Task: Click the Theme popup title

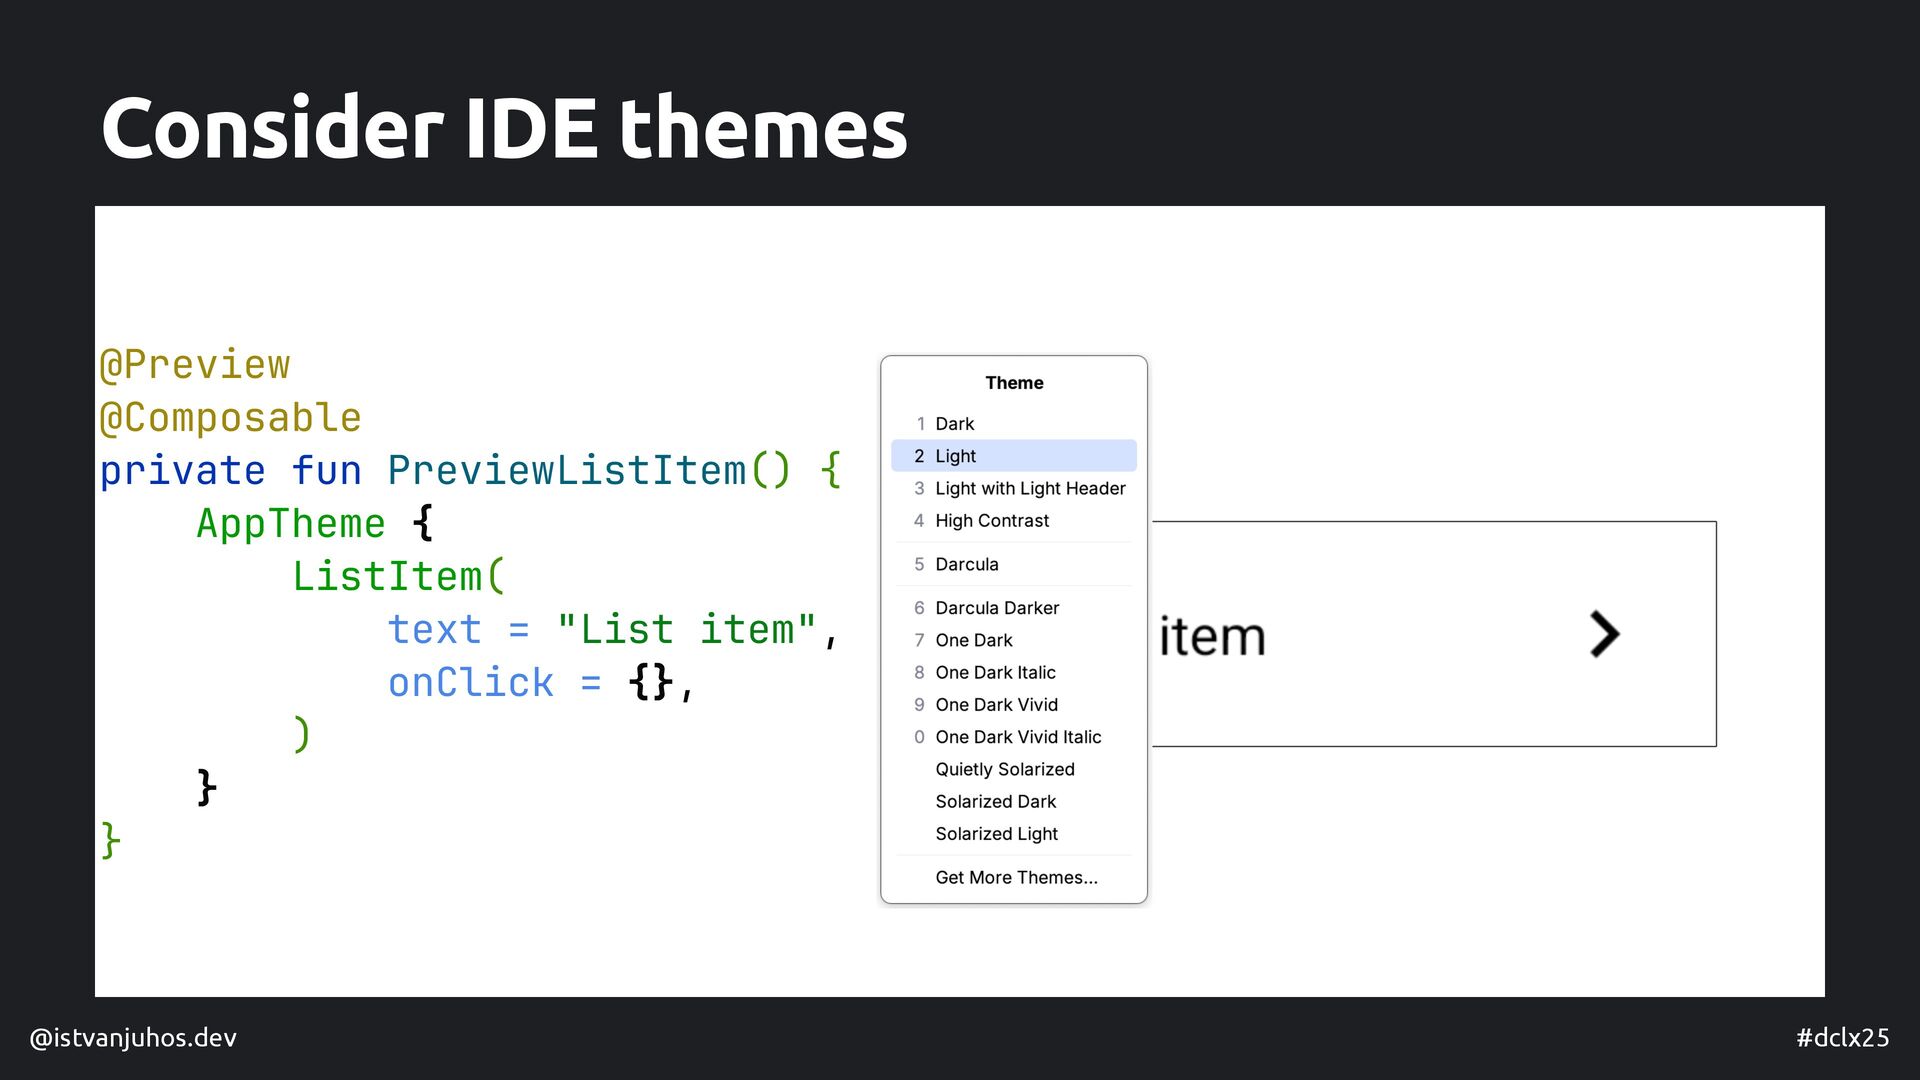Action: point(1014,383)
